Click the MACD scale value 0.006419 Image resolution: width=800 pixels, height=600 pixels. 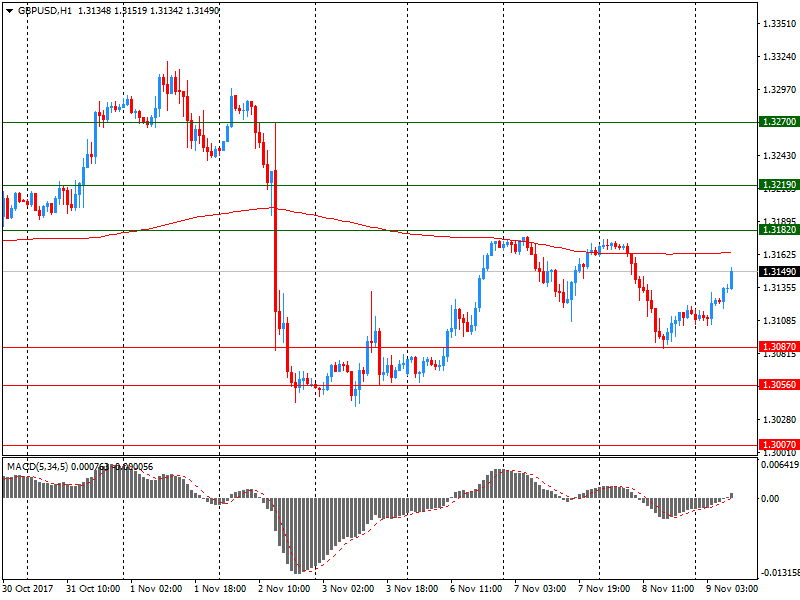(x=780, y=465)
